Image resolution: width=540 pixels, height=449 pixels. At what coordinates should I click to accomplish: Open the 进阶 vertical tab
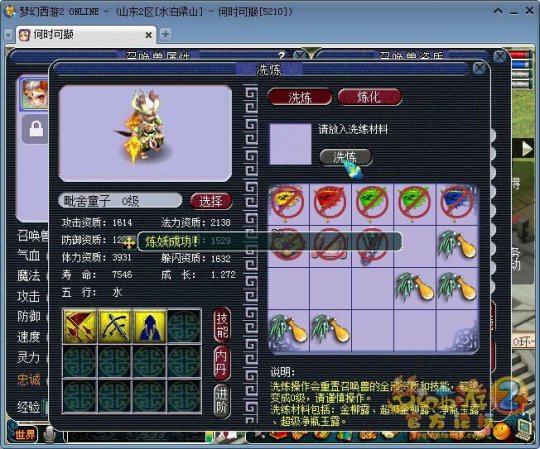[x=221, y=400]
